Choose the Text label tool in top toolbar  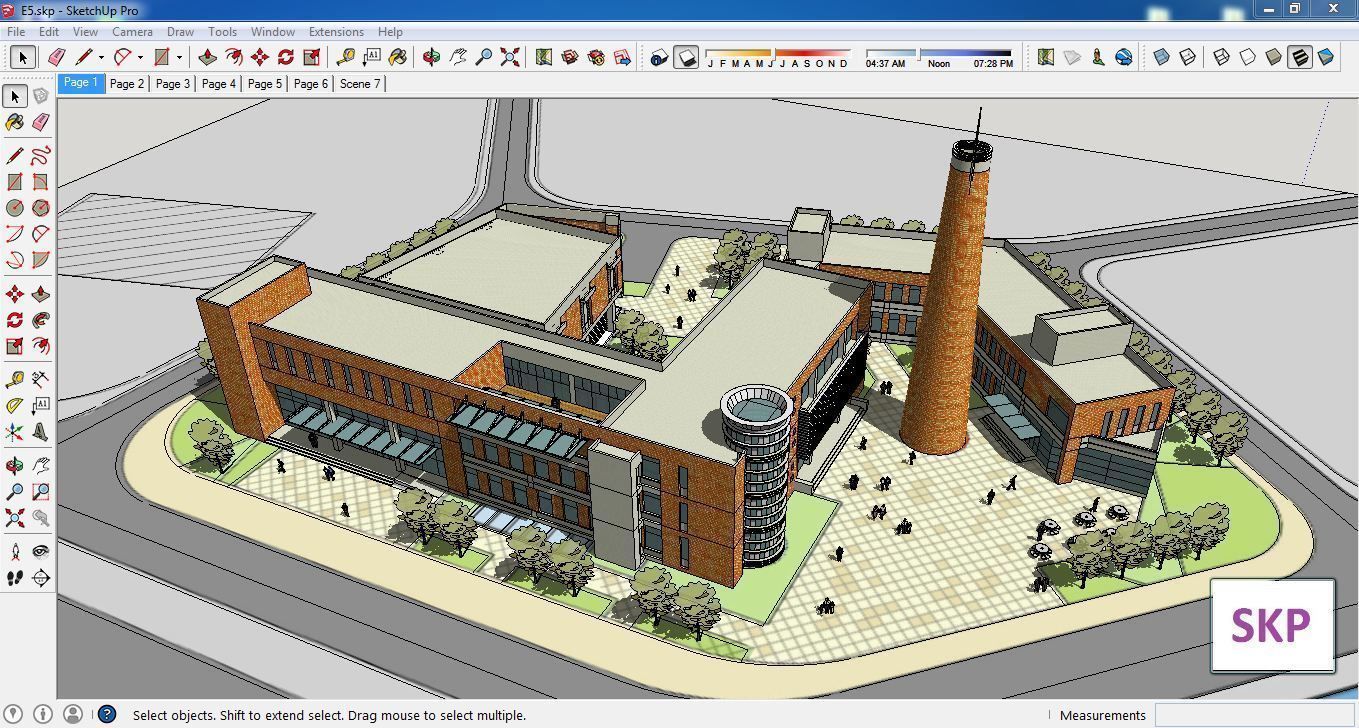click(372, 57)
